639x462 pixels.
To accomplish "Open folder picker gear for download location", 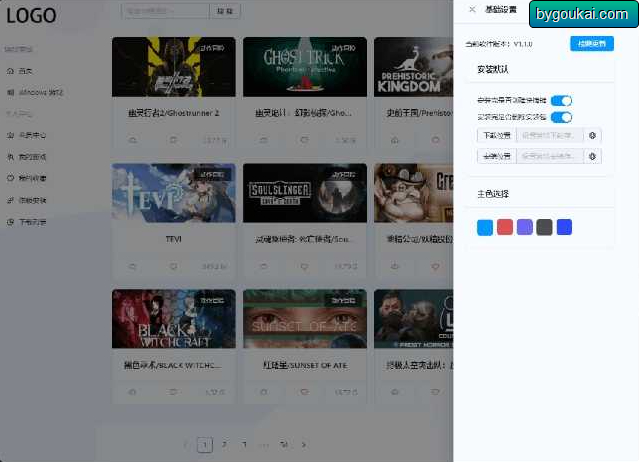I will [x=593, y=135].
